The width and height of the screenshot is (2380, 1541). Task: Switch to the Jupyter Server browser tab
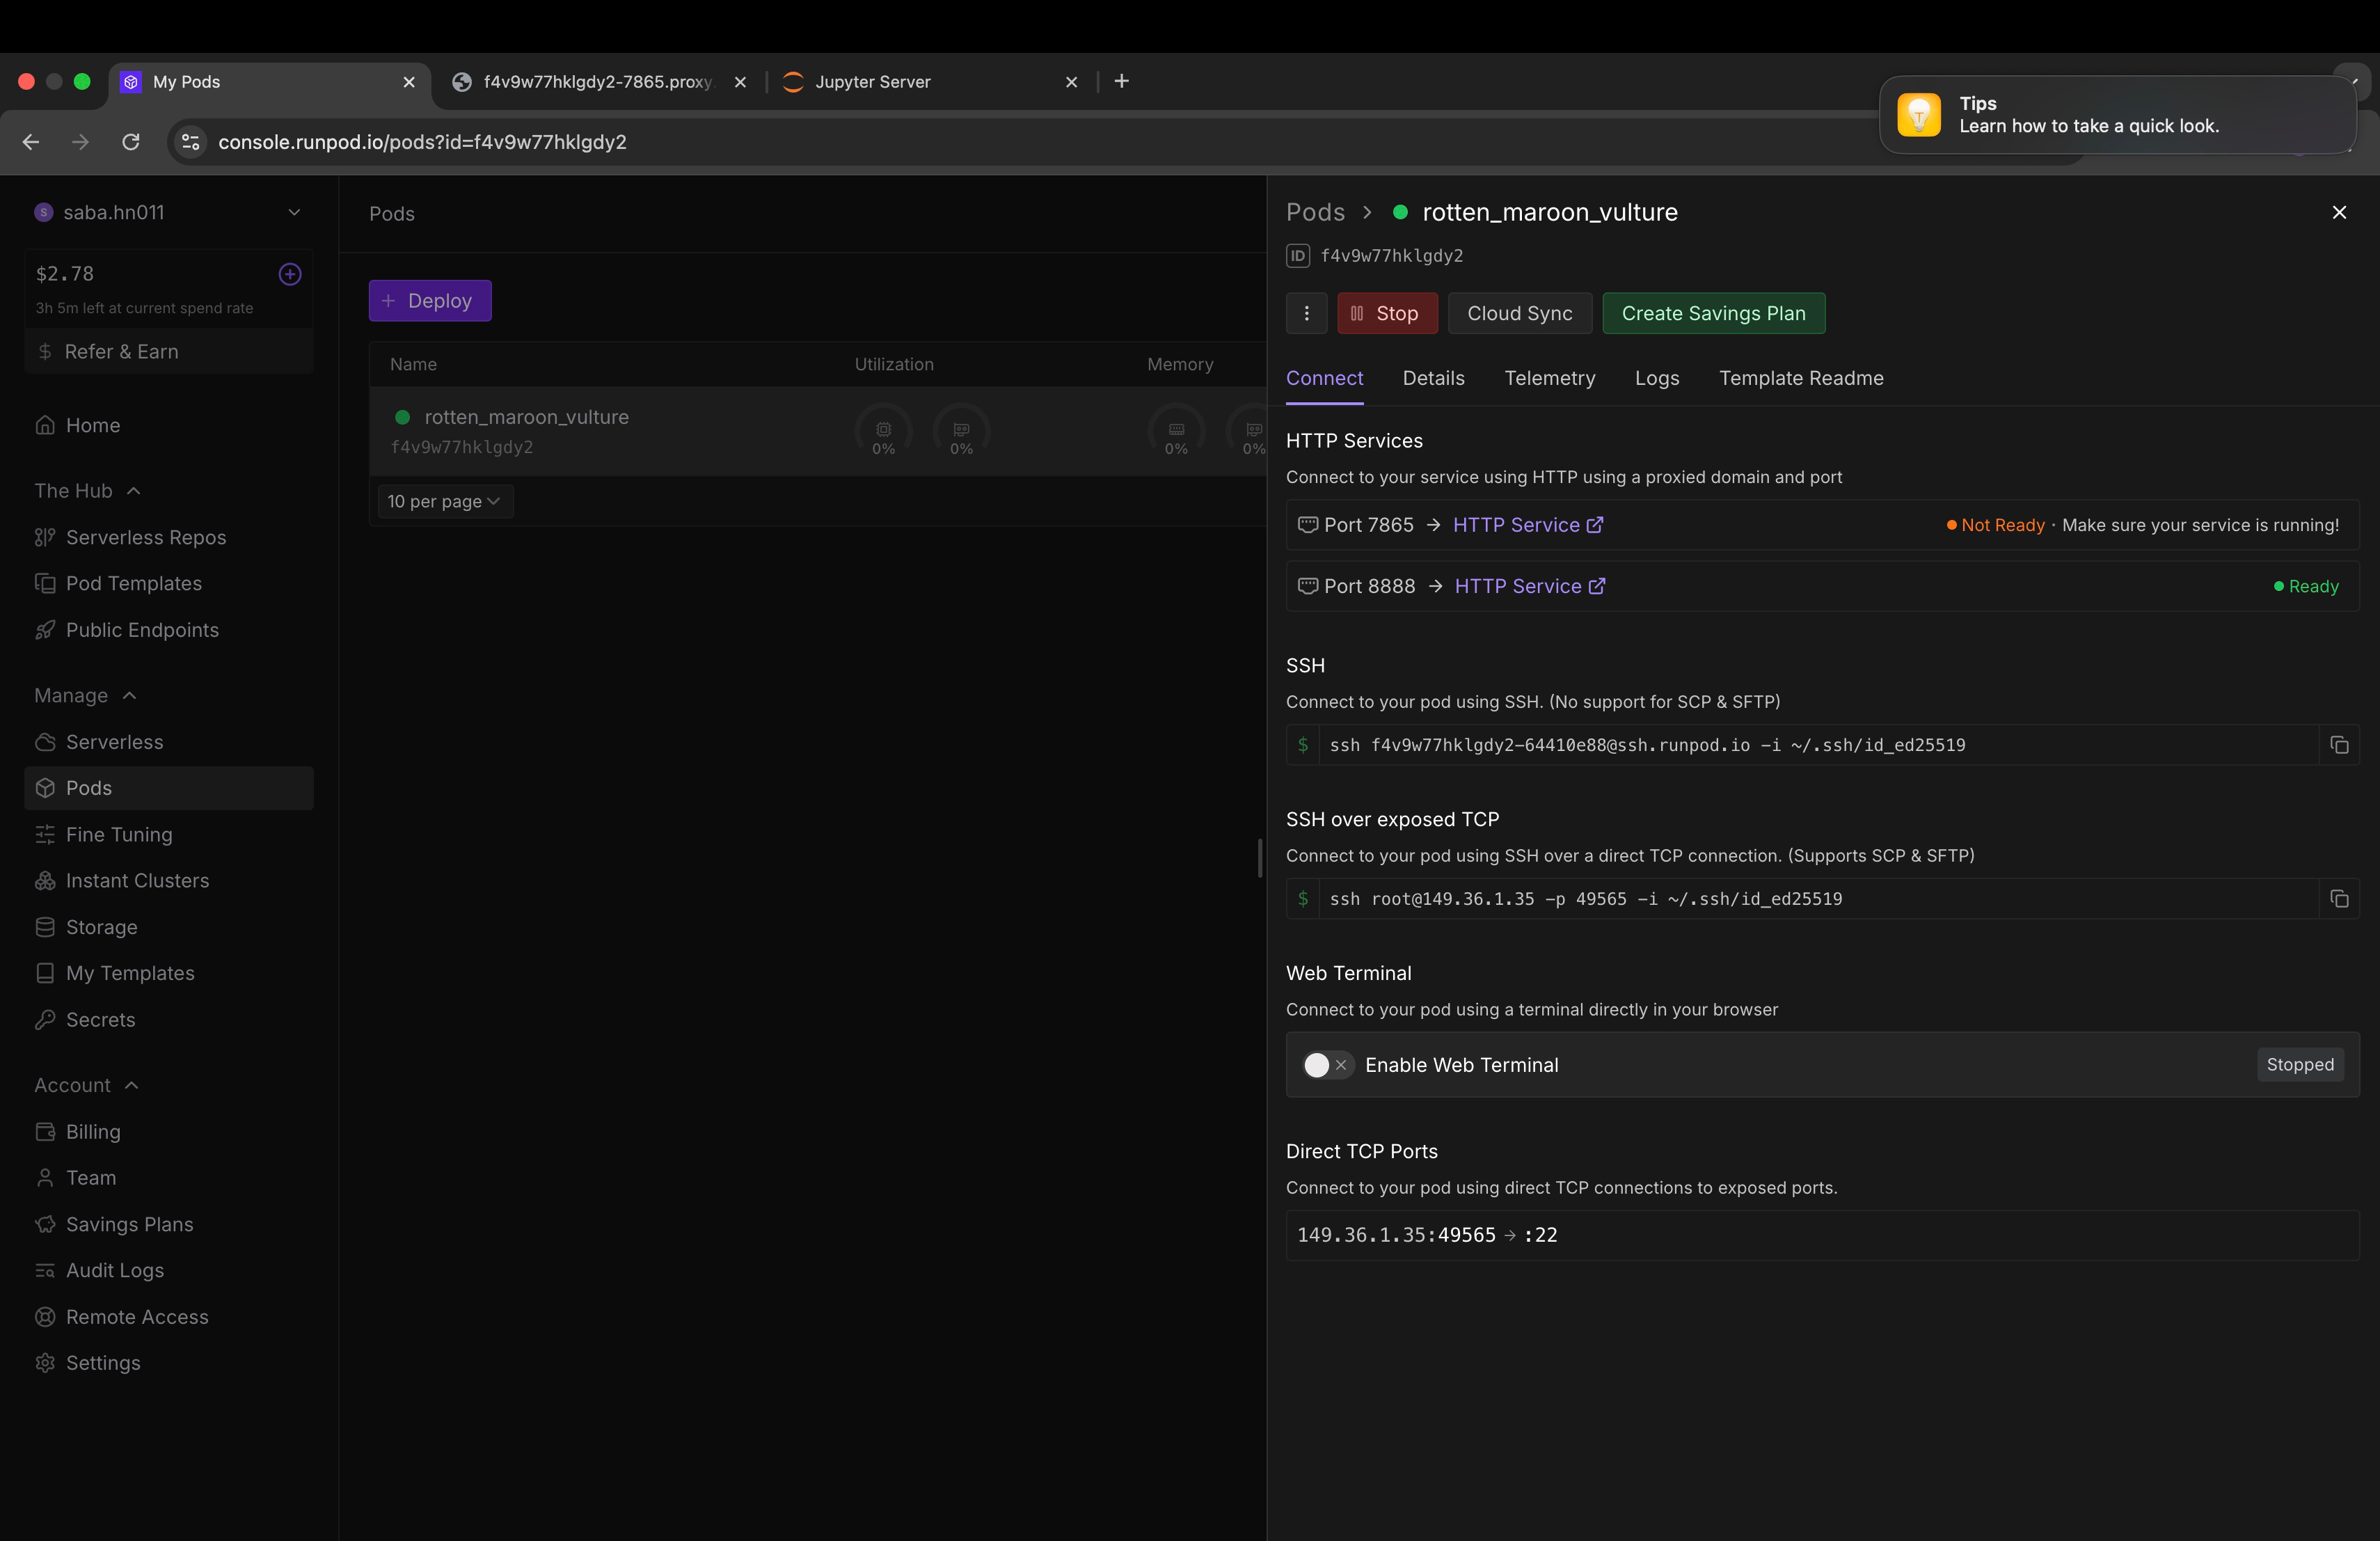(x=873, y=82)
